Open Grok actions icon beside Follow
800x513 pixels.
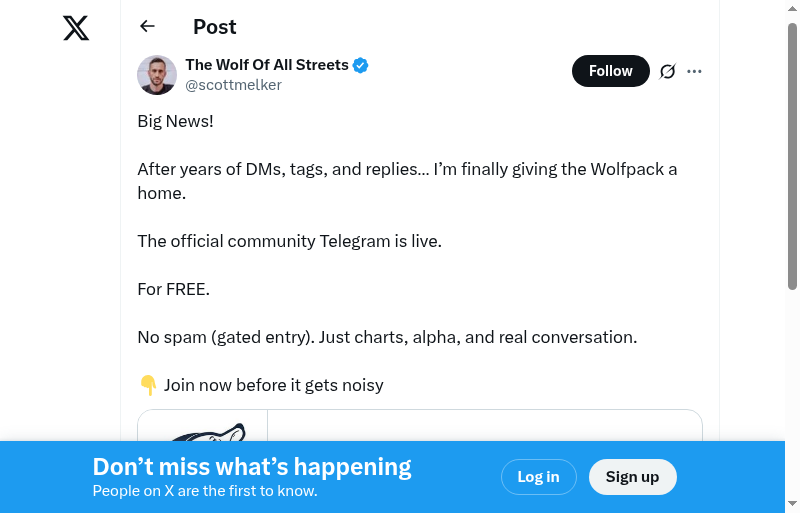[667, 71]
